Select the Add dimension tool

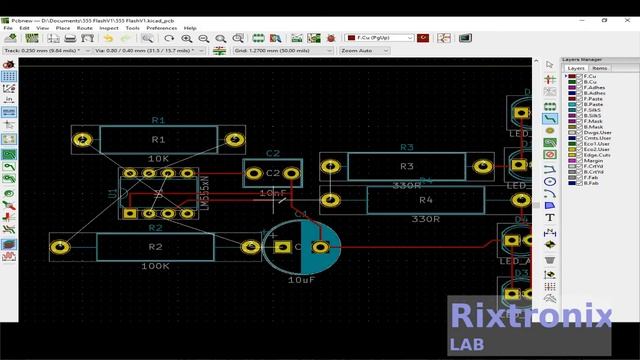coord(550,233)
